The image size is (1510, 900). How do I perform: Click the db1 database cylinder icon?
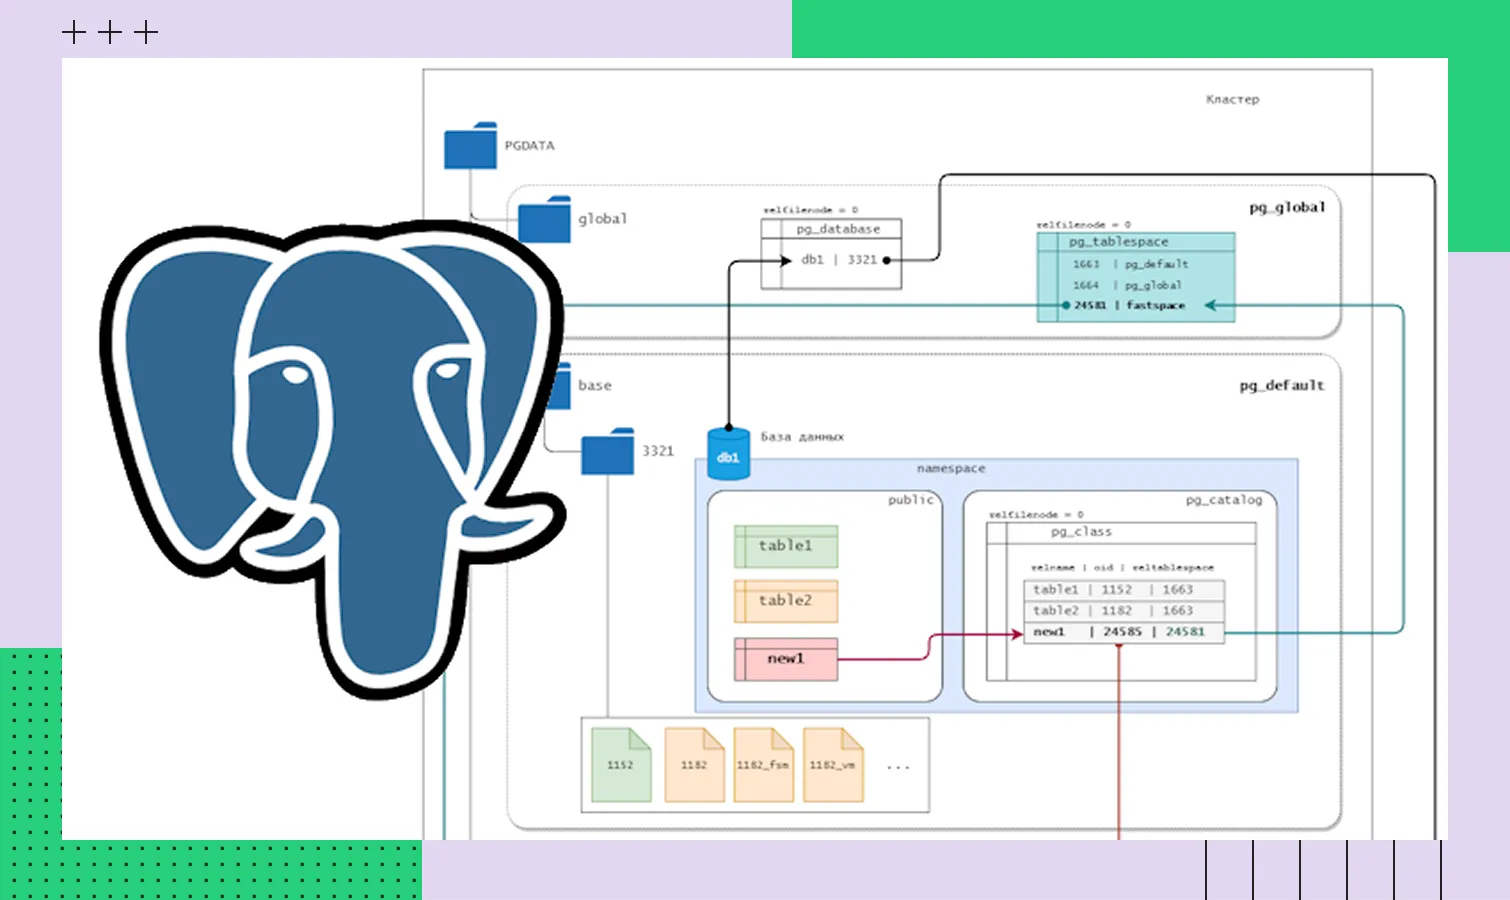[x=728, y=455]
